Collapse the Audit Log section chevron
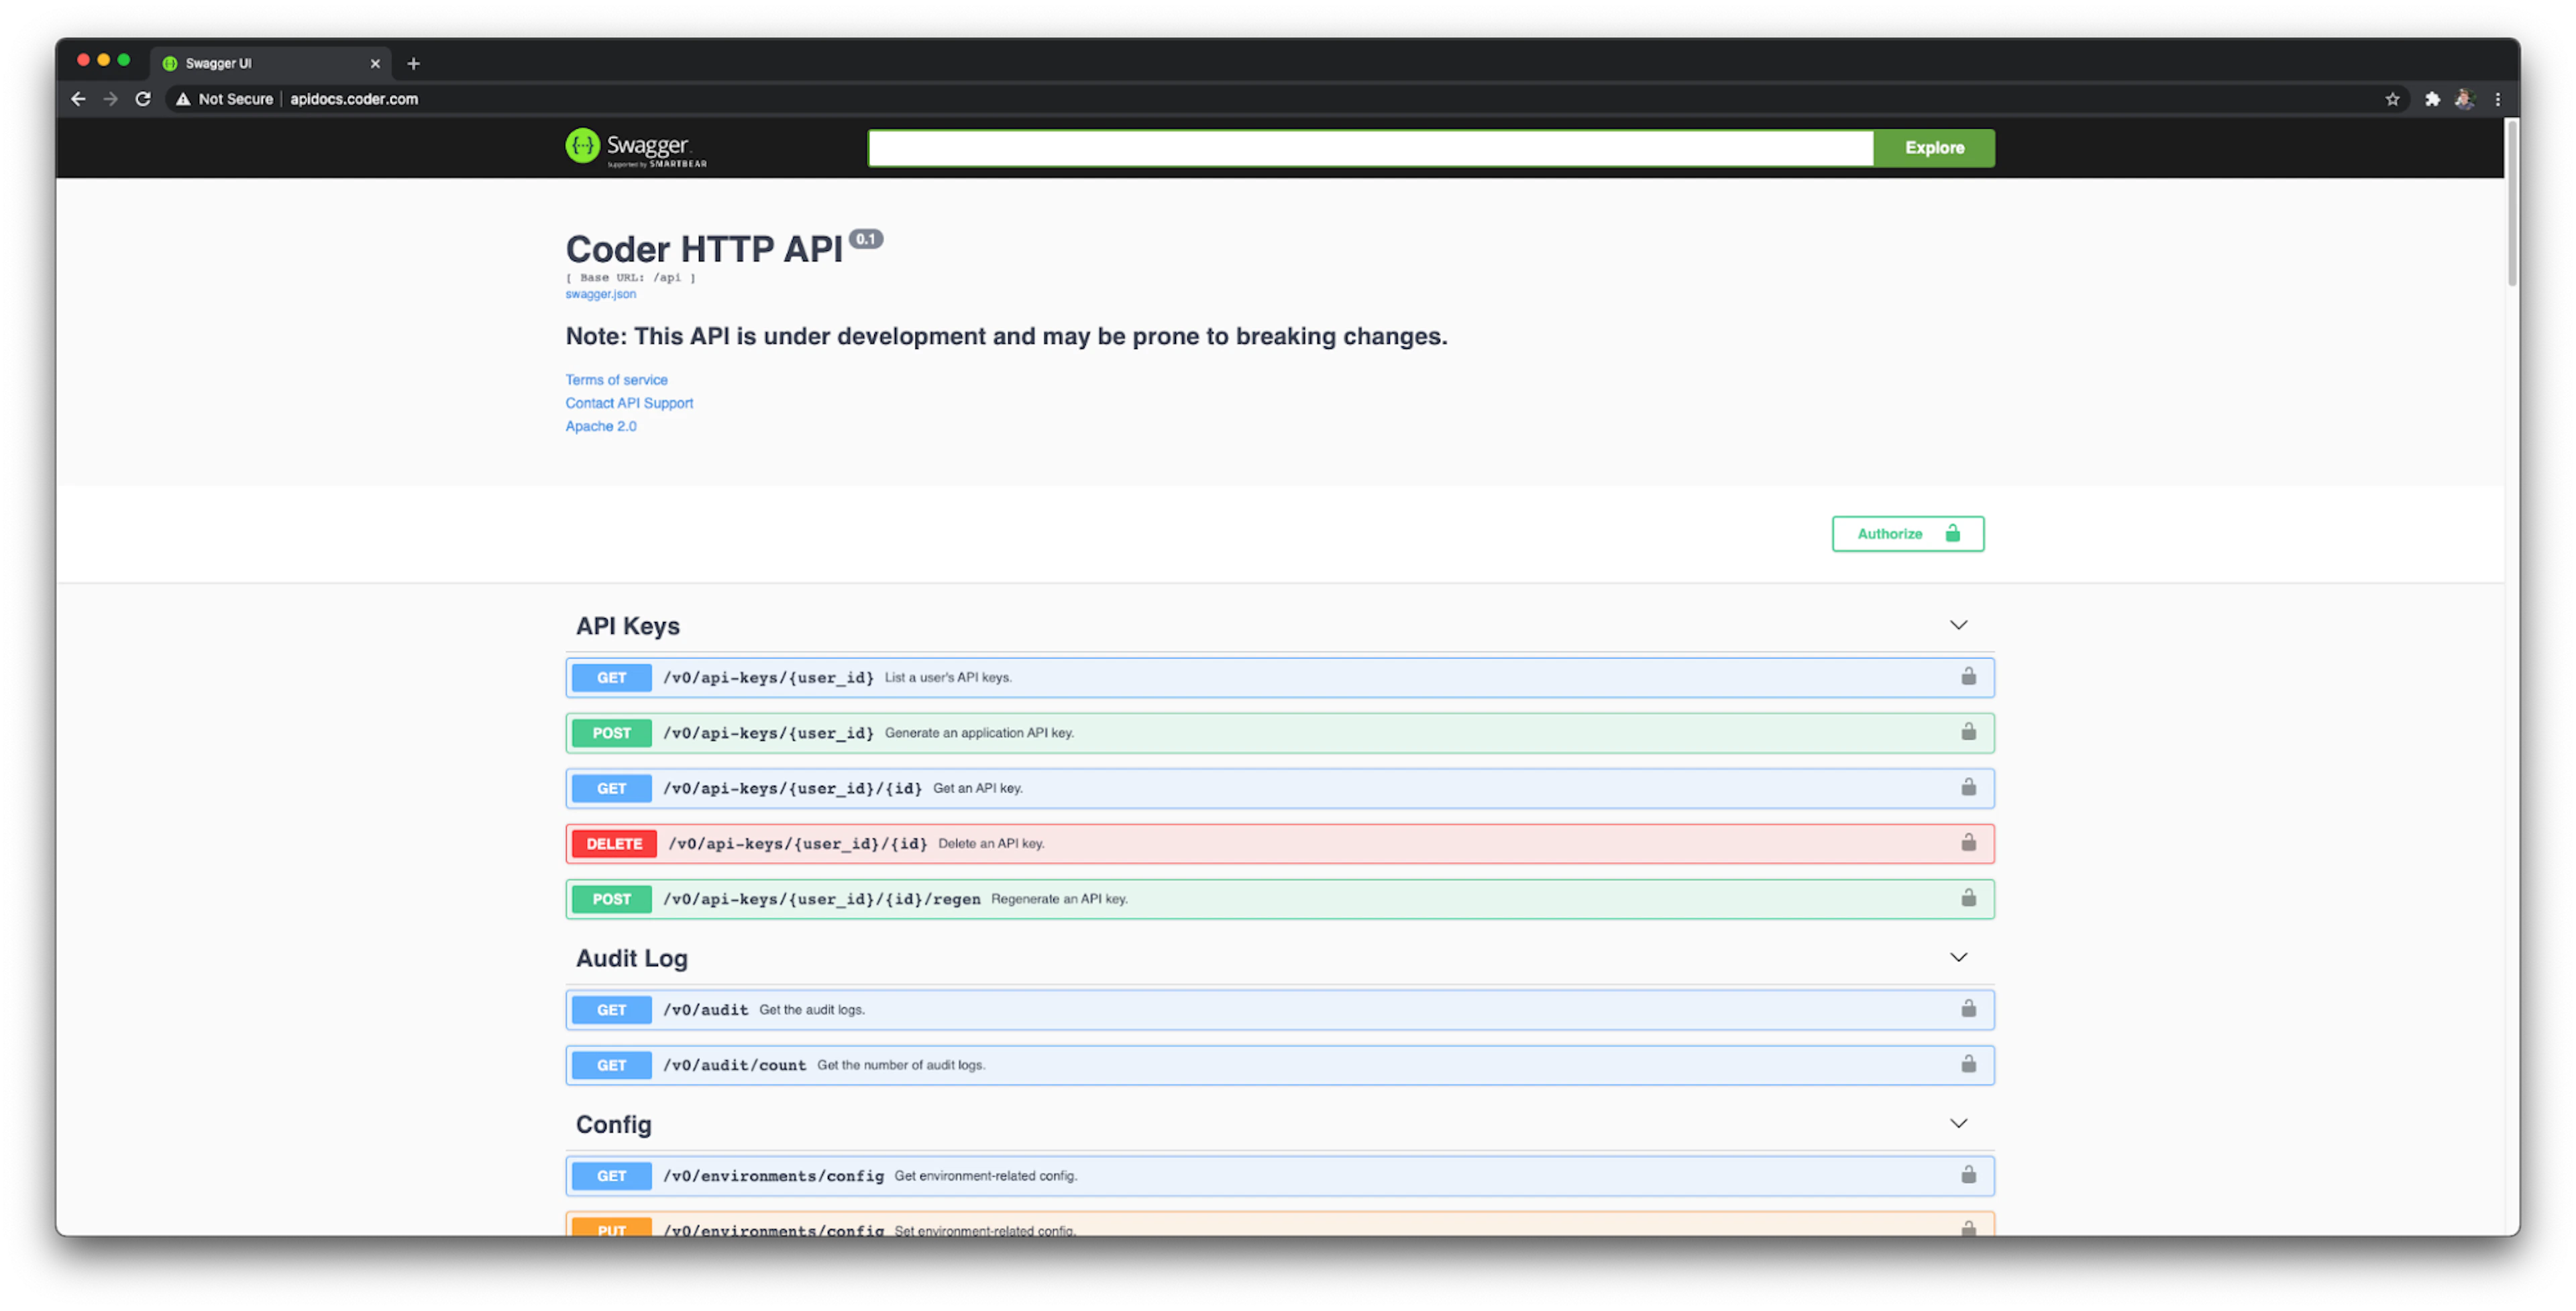Screen dimensions: 2576x1311 (x=1958, y=957)
